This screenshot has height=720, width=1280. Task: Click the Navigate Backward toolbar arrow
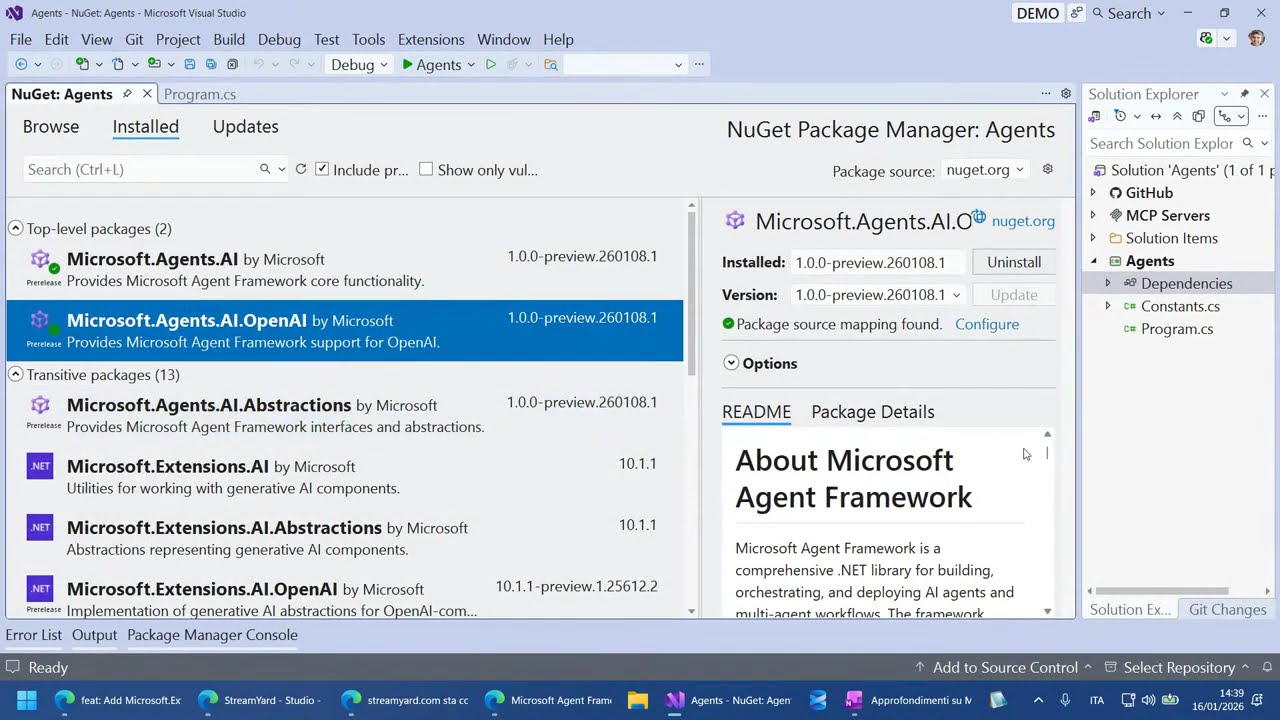tap(21, 64)
